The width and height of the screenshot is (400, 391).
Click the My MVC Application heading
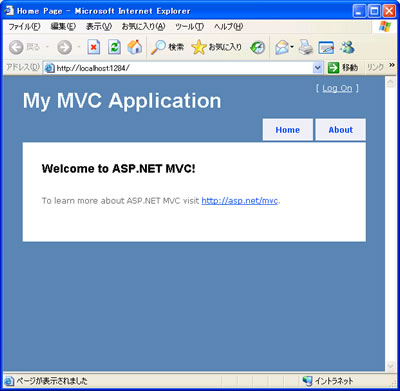pyautogui.click(x=122, y=101)
